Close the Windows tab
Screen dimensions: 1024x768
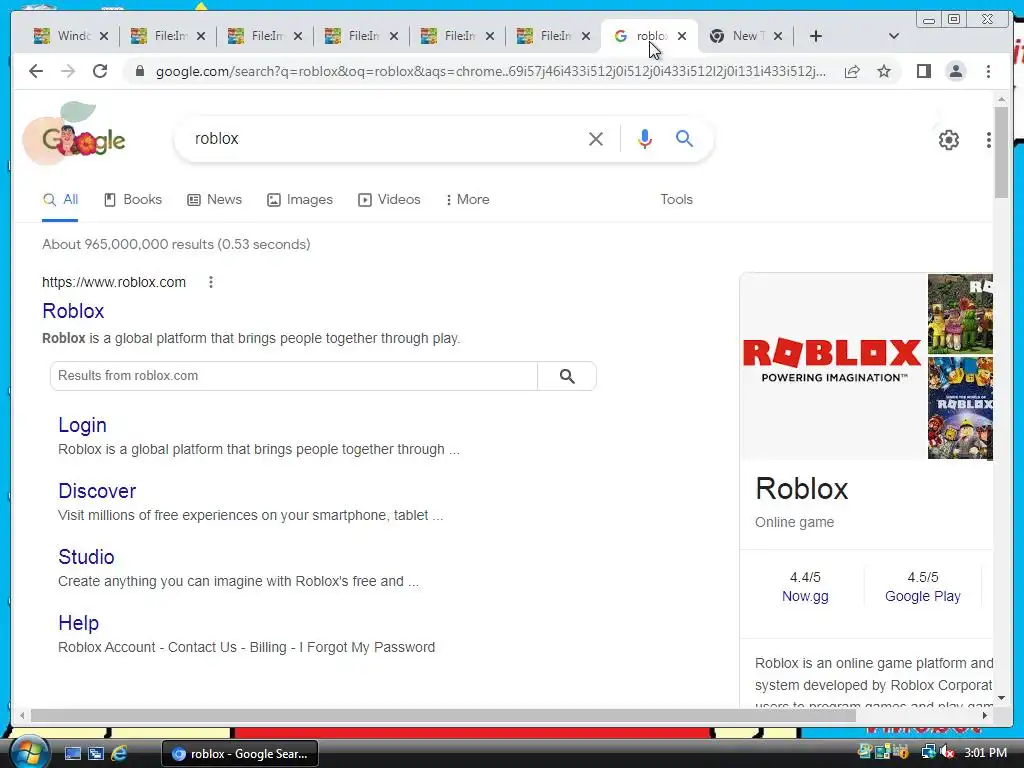(x=104, y=36)
